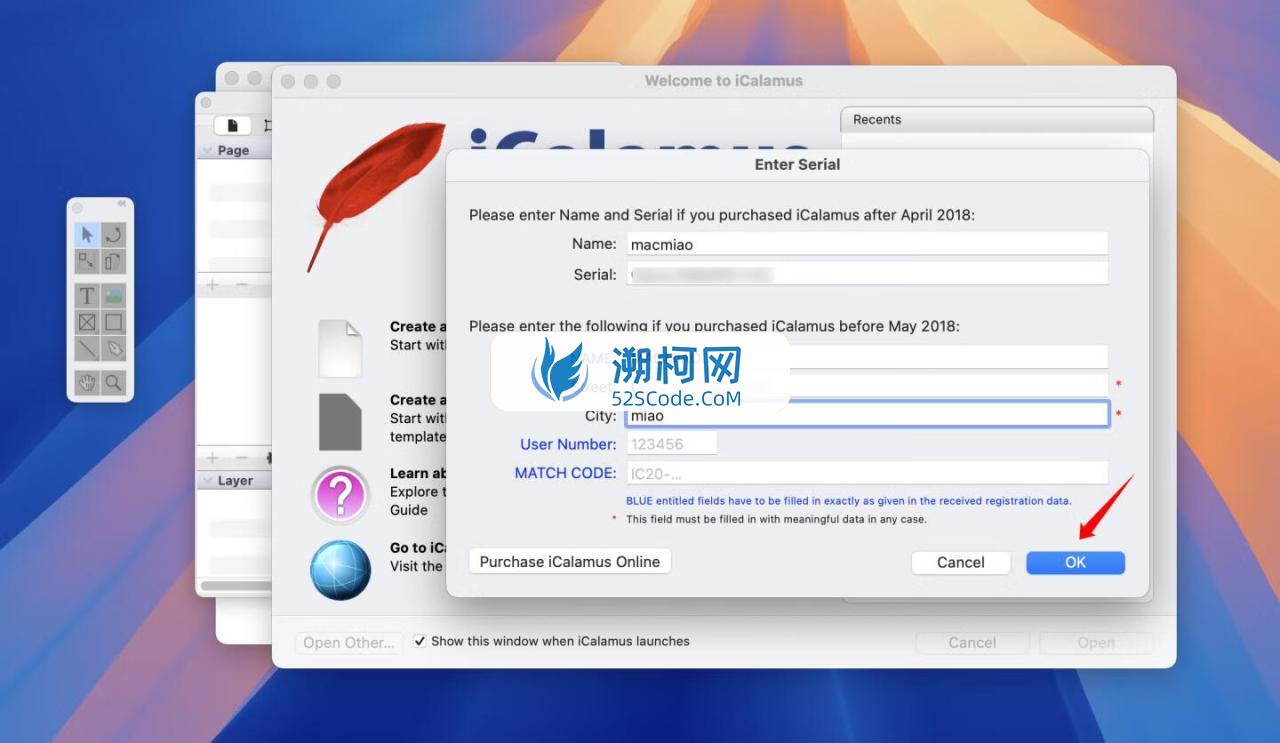Click the User Number field
Screen dimensions: 1280x743
point(671,444)
